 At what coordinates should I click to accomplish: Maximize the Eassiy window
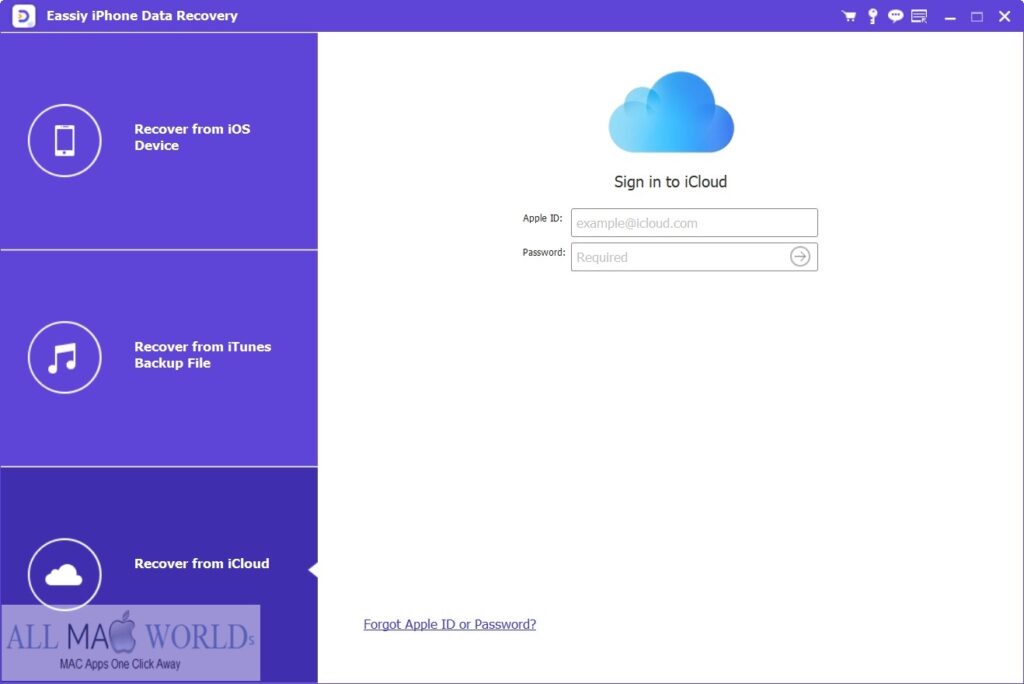[977, 17]
